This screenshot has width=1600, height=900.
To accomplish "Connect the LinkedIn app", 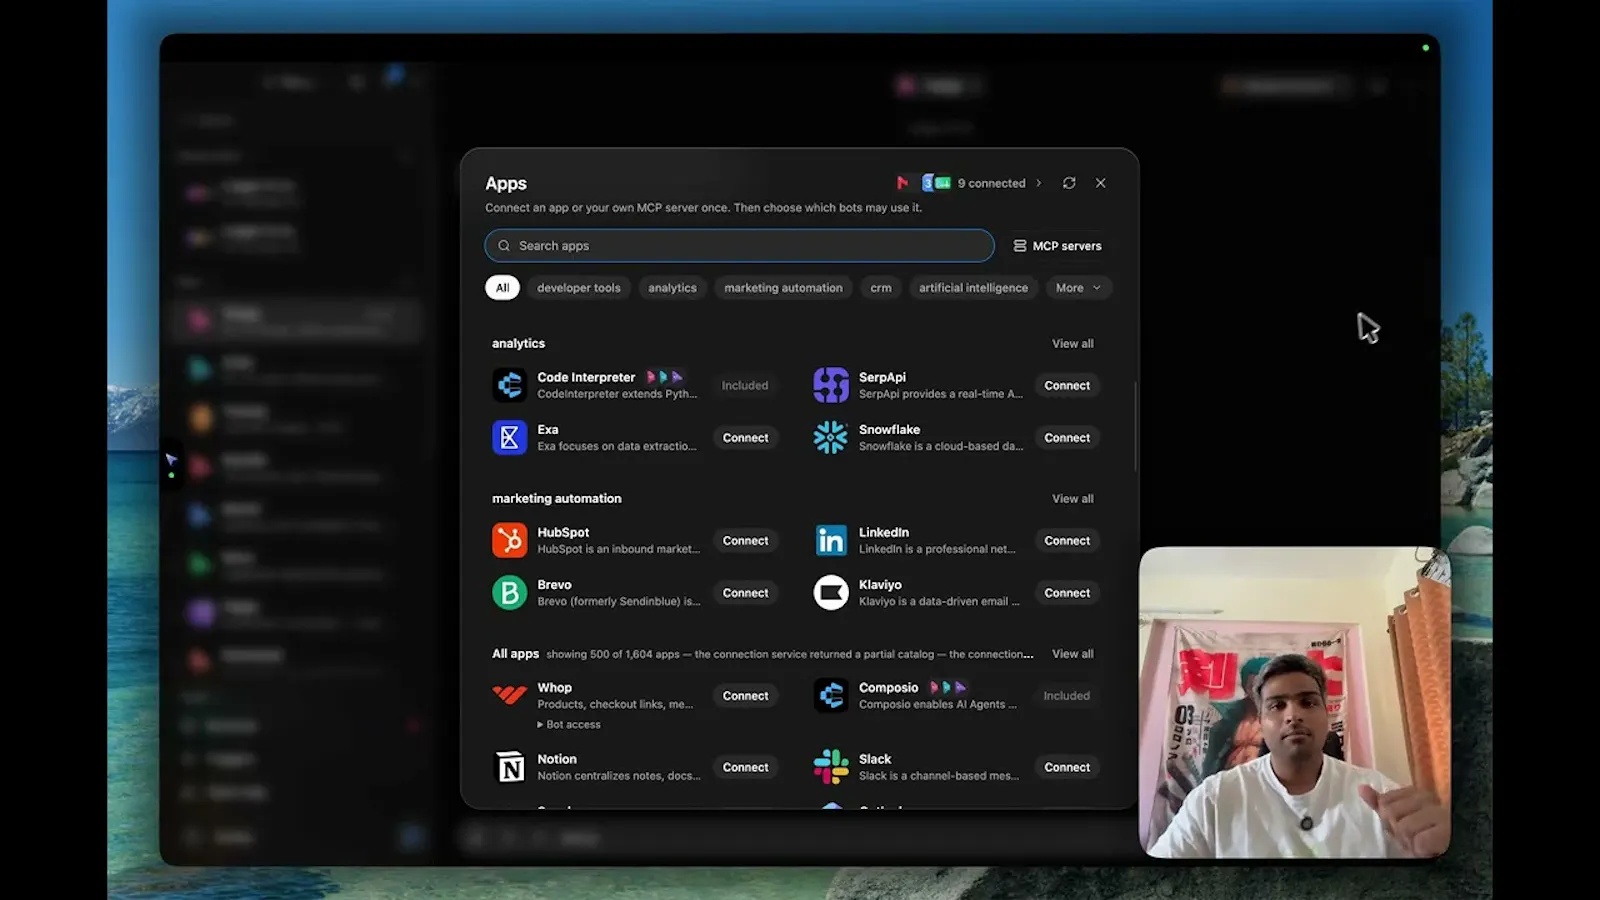I will coord(1067,540).
